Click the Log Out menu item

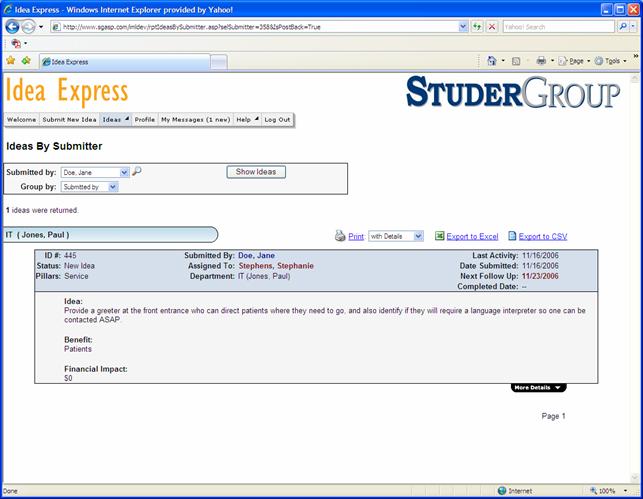(277, 120)
